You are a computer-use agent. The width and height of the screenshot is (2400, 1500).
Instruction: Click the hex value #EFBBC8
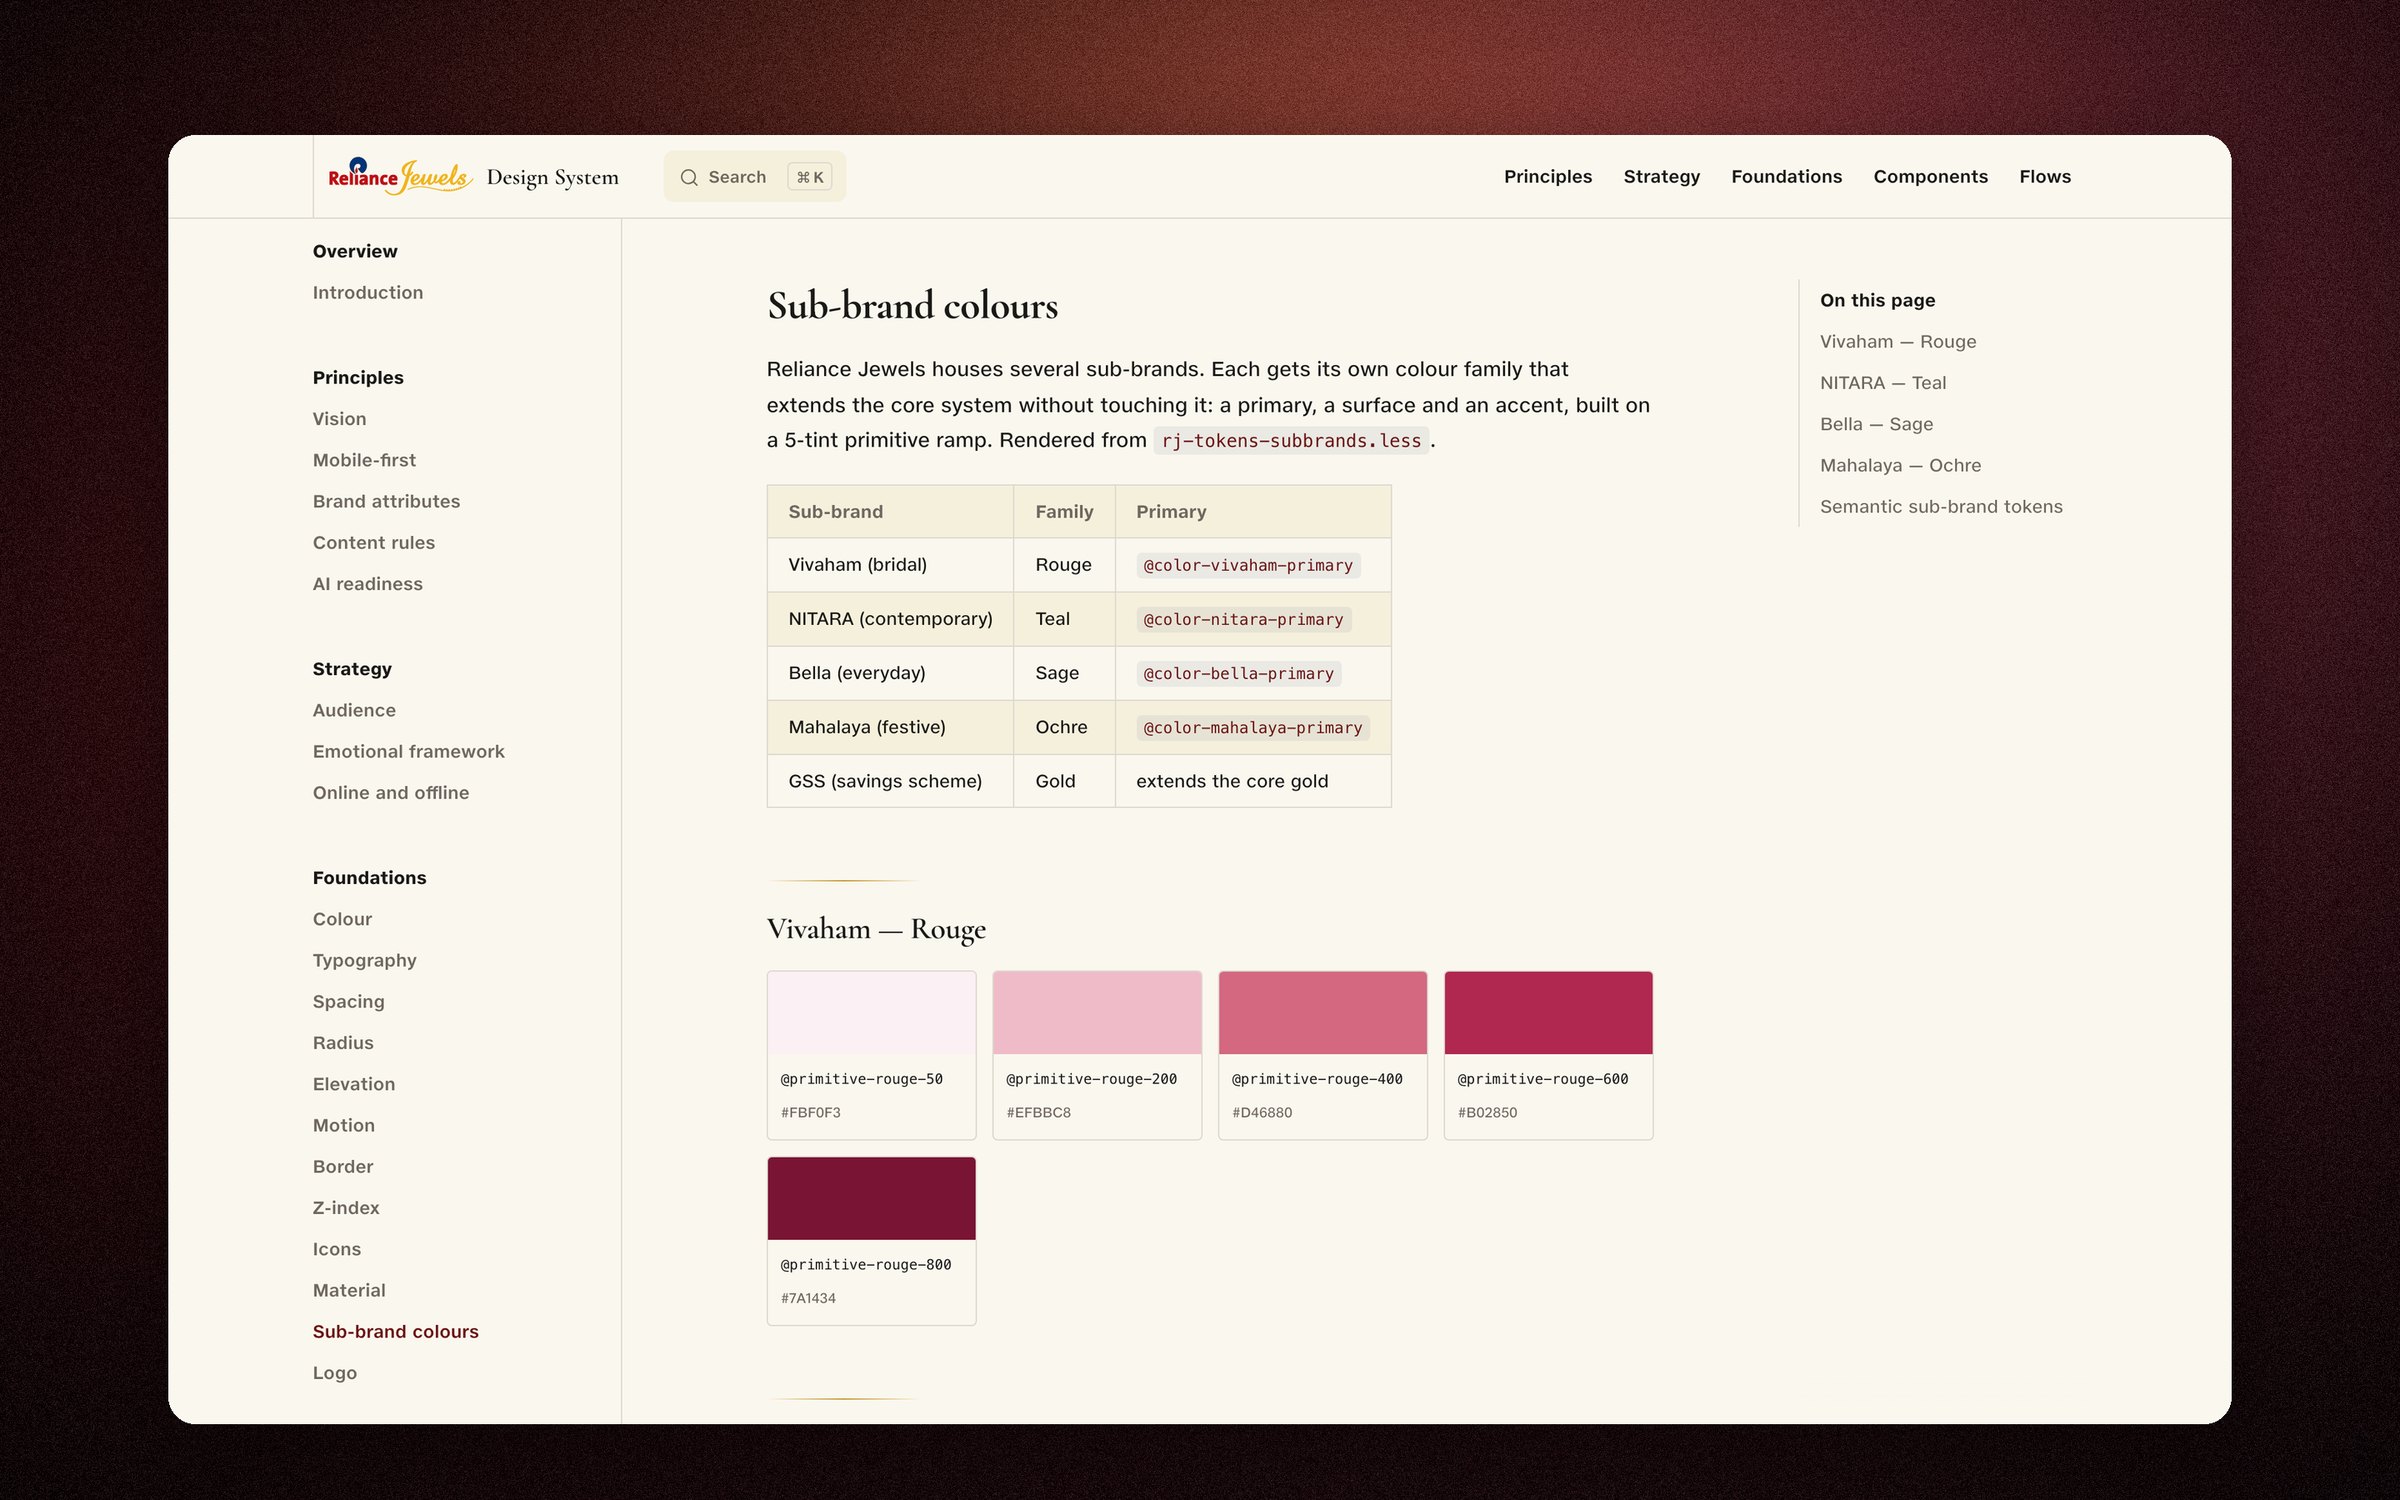click(x=1038, y=1112)
